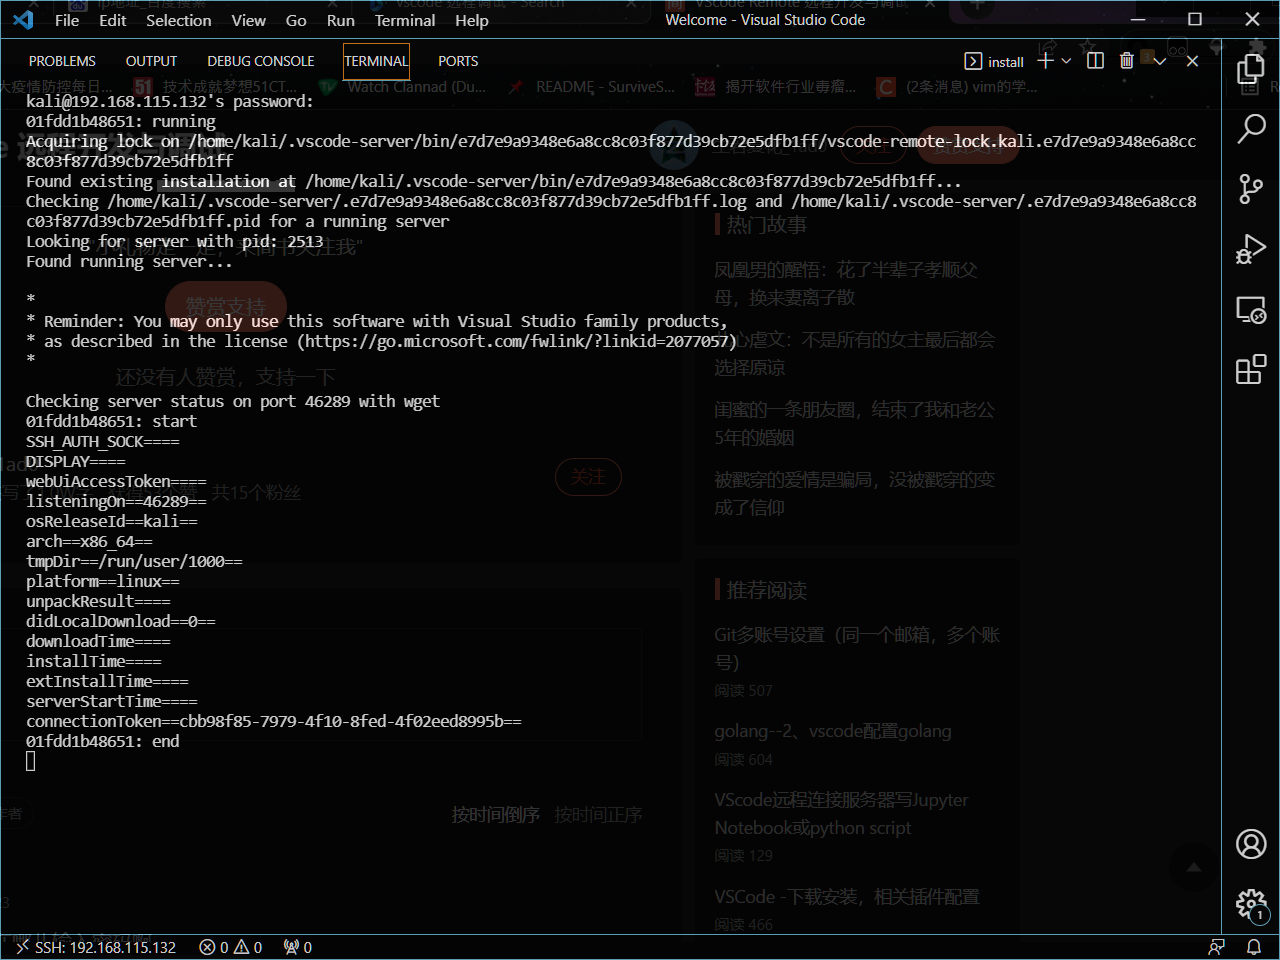Minimize the VS Code window
This screenshot has height=960, width=1280.
(x=1137, y=19)
